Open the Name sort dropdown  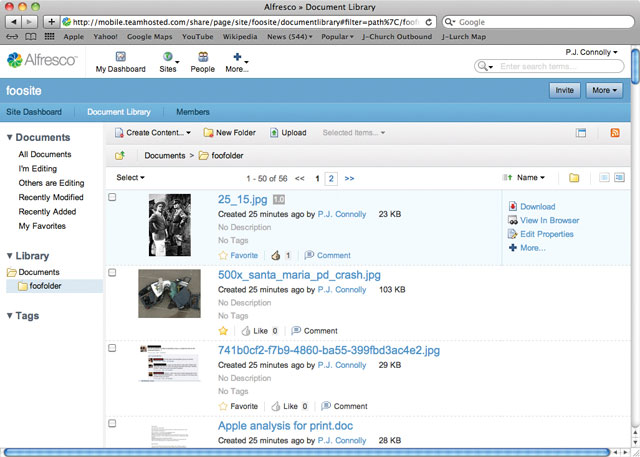click(x=531, y=177)
